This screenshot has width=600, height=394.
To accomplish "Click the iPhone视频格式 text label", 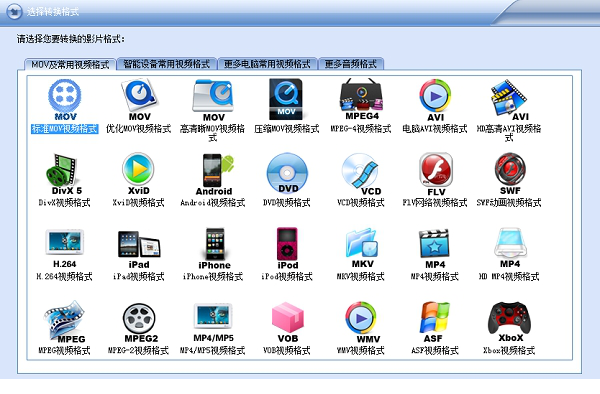I will (x=213, y=277).
